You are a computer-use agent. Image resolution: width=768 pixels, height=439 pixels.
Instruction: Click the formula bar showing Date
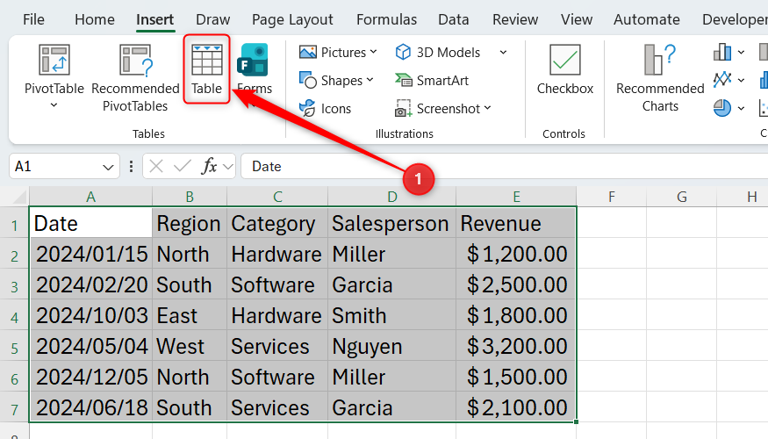[504, 167]
